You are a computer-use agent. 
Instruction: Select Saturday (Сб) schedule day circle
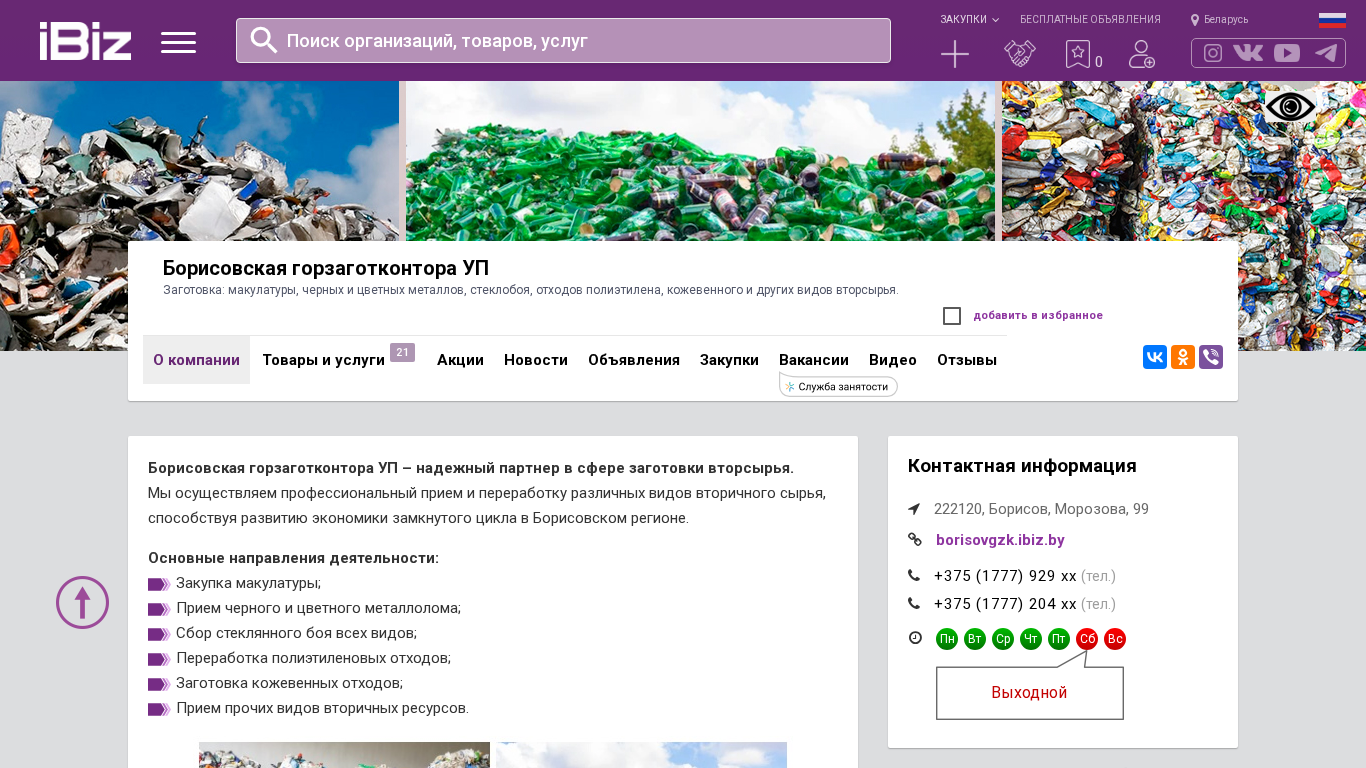1087,639
